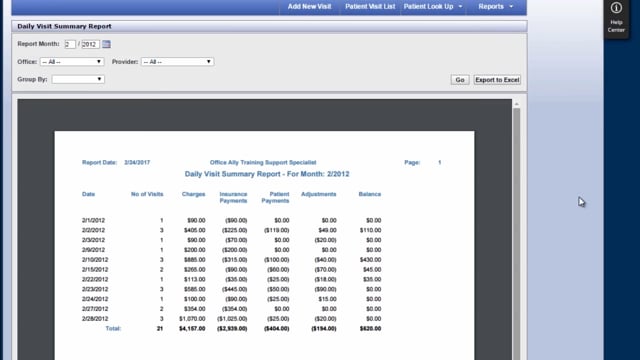Click the 2/1/2012 date row

231,220
